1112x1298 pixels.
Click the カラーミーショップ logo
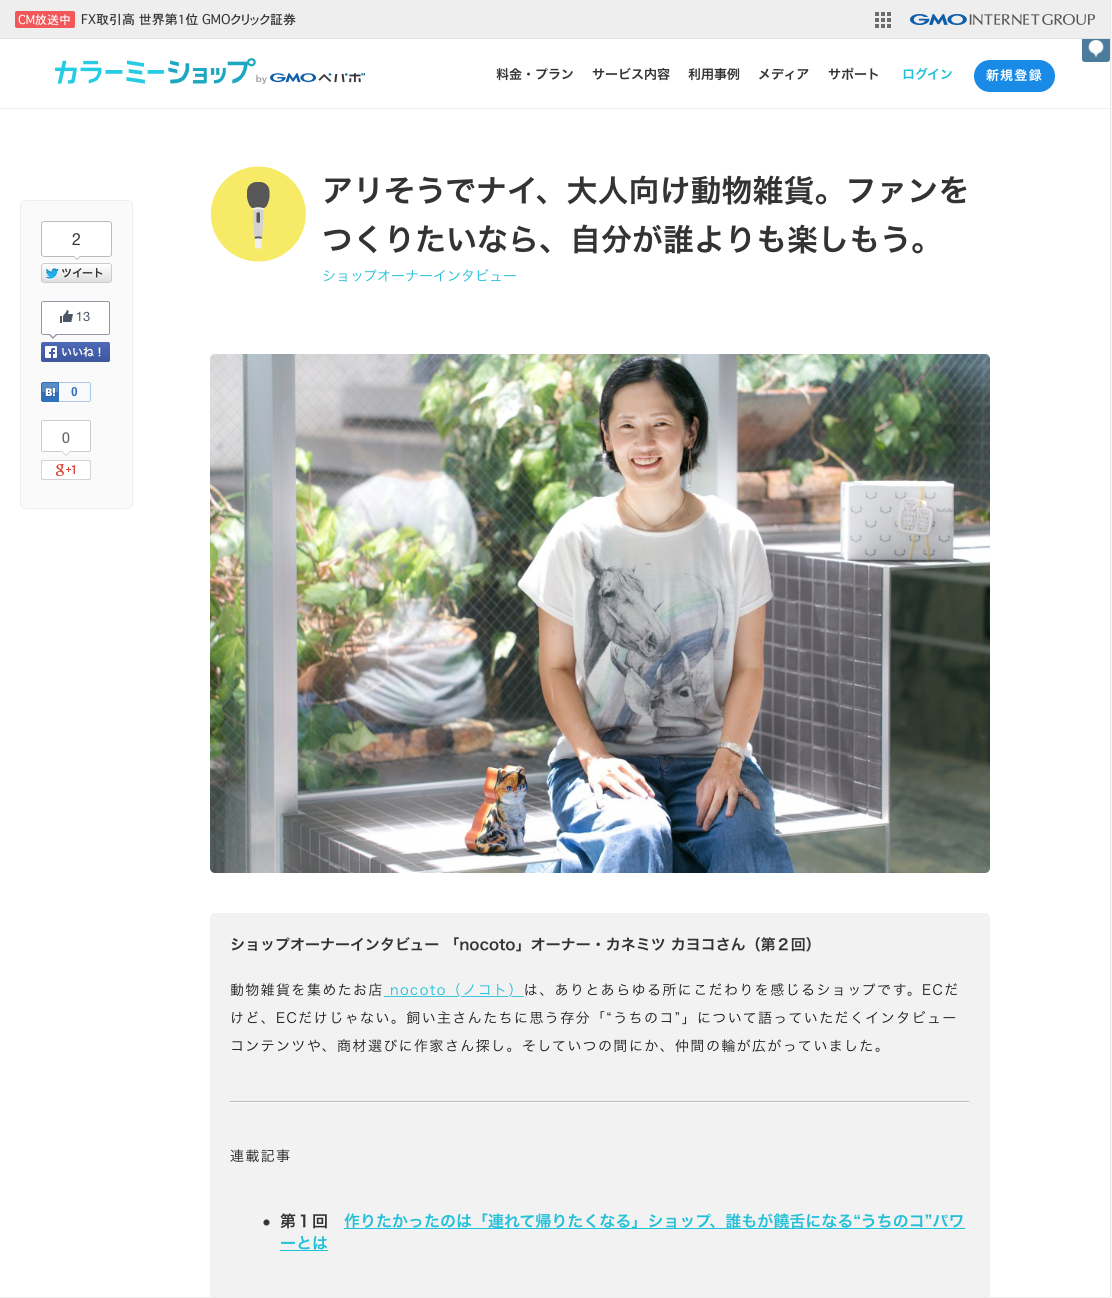pyautogui.click(x=210, y=73)
